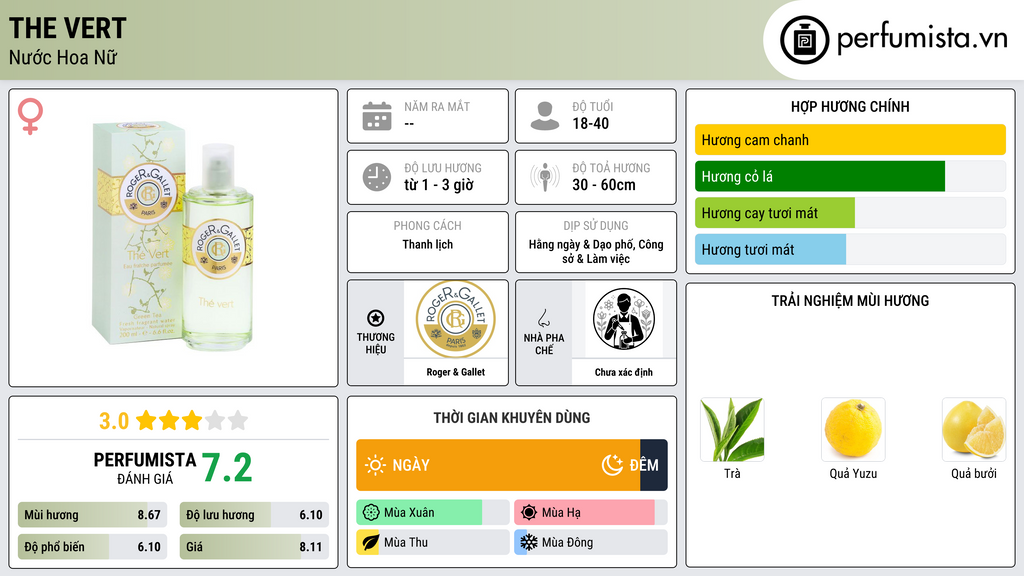Click the Độ phổ biến 6.10 score bar
The image size is (1024, 576).
93,547
